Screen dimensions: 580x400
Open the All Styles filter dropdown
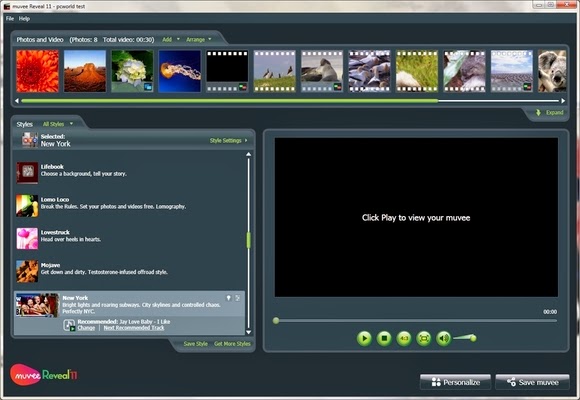[58, 124]
